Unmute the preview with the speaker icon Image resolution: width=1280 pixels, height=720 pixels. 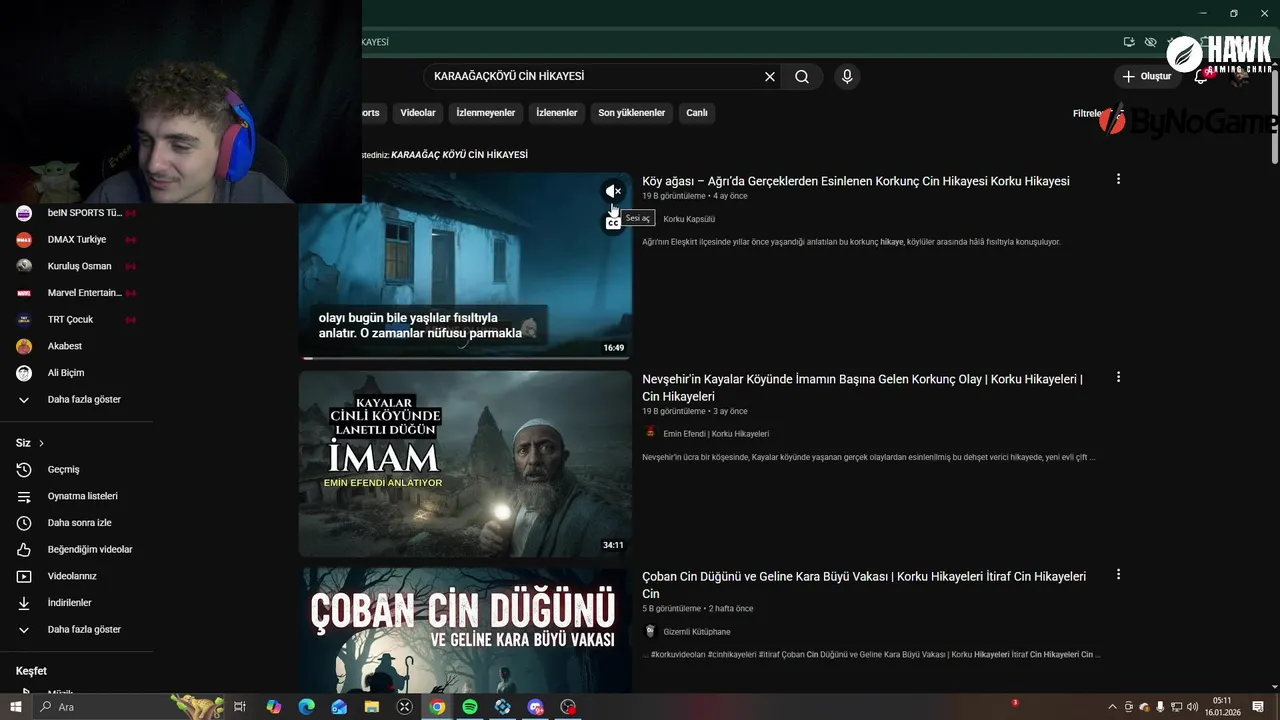(613, 191)
